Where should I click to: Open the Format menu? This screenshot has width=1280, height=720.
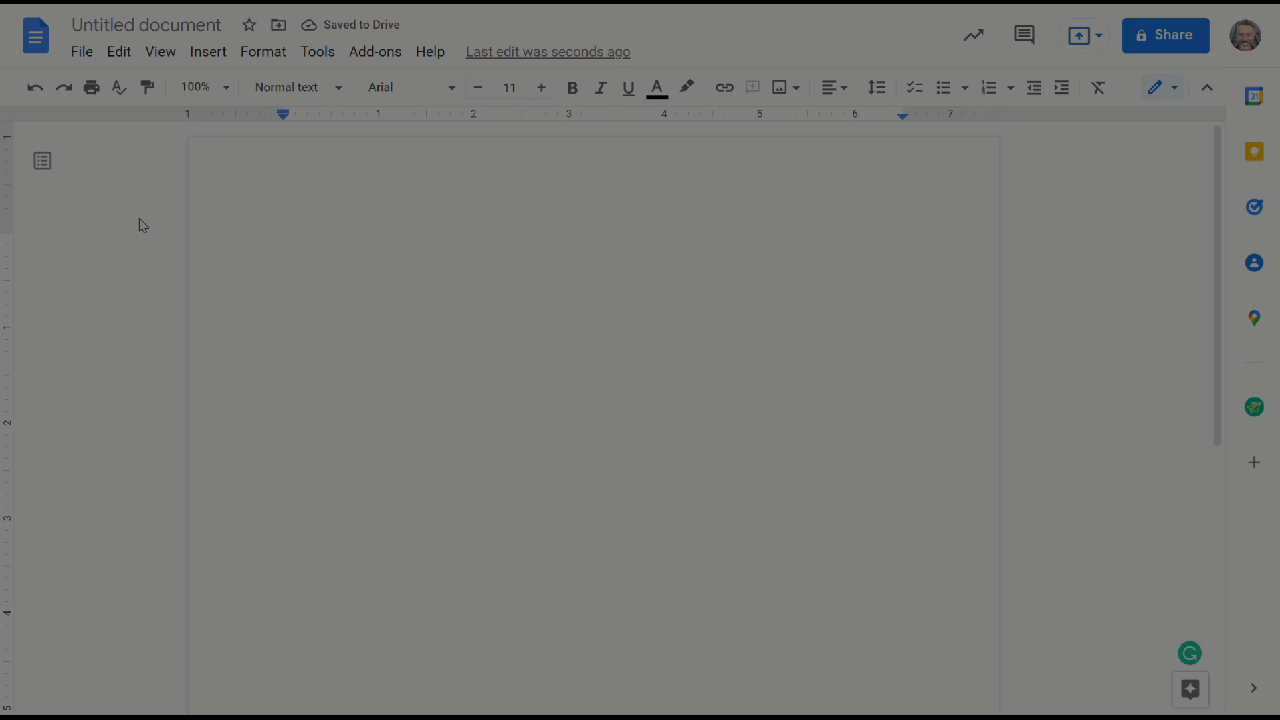click(263, 52)
